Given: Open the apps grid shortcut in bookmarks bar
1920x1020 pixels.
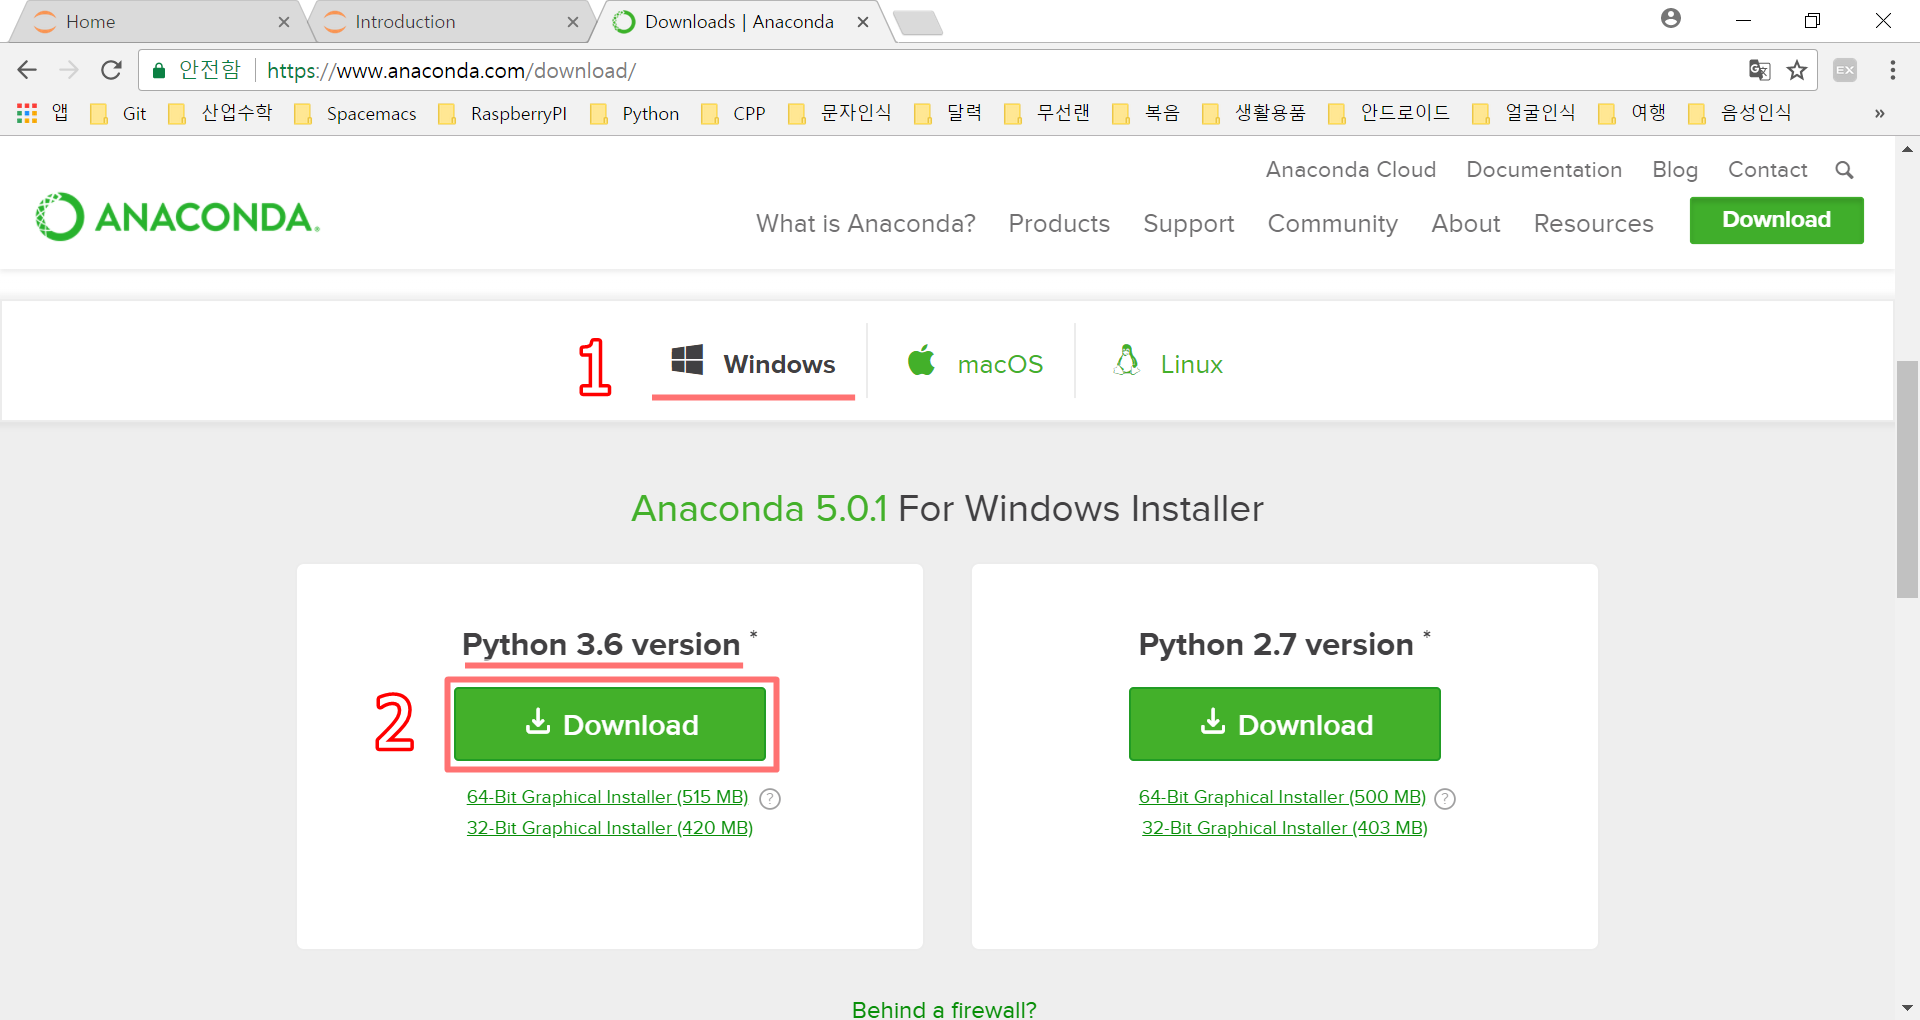Looking at the screenshot, I should coord(27,113).
